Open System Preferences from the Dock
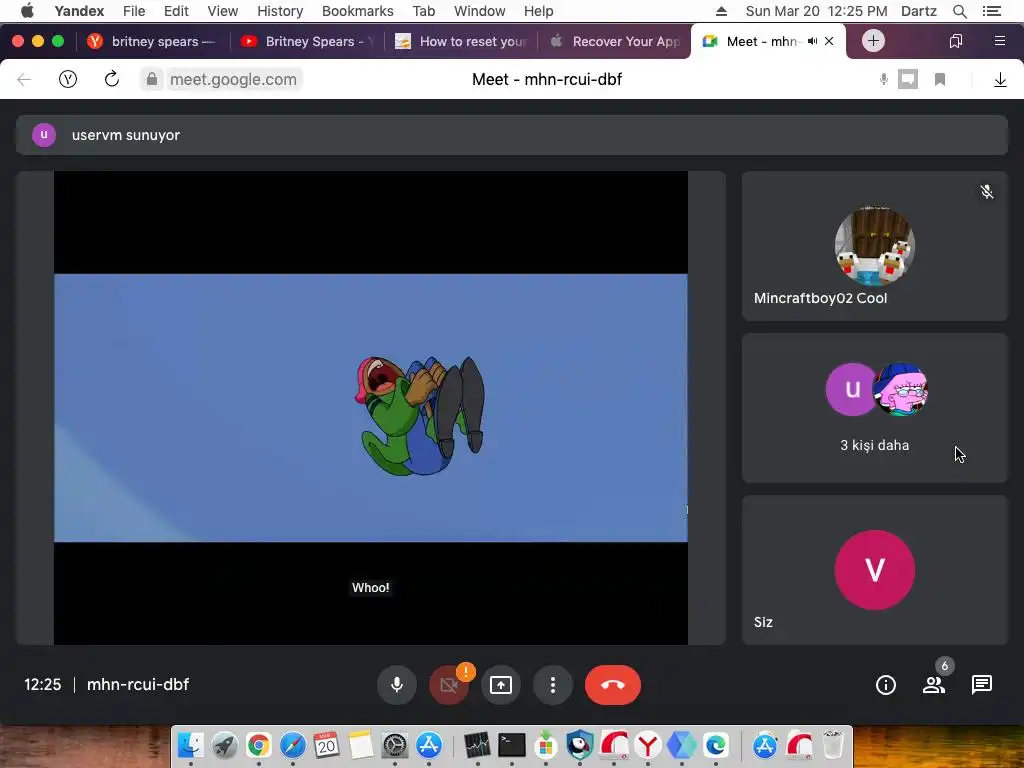Image resolution: width=1024 pixels, height=768 pixels. click(x=394, y=744)
